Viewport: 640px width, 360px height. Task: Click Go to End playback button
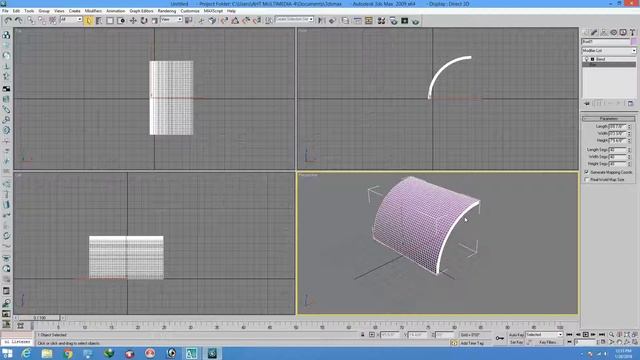tap(602, 335)
